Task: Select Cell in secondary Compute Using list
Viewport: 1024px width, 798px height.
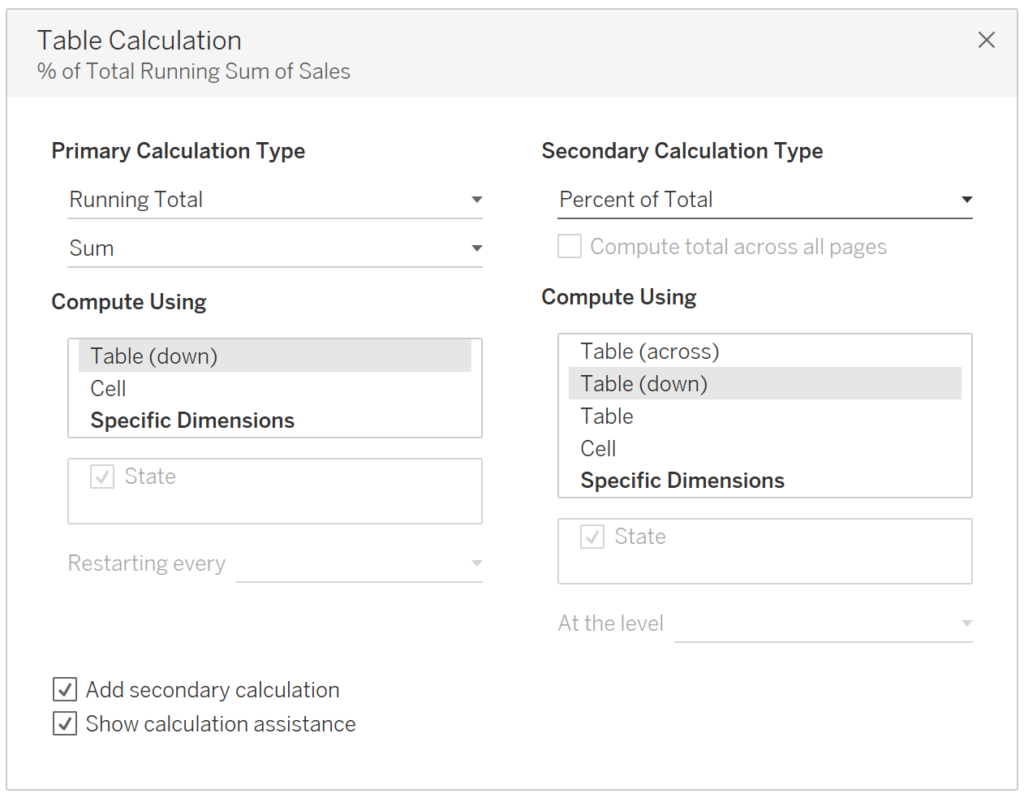Action: (x=598, y=448)
